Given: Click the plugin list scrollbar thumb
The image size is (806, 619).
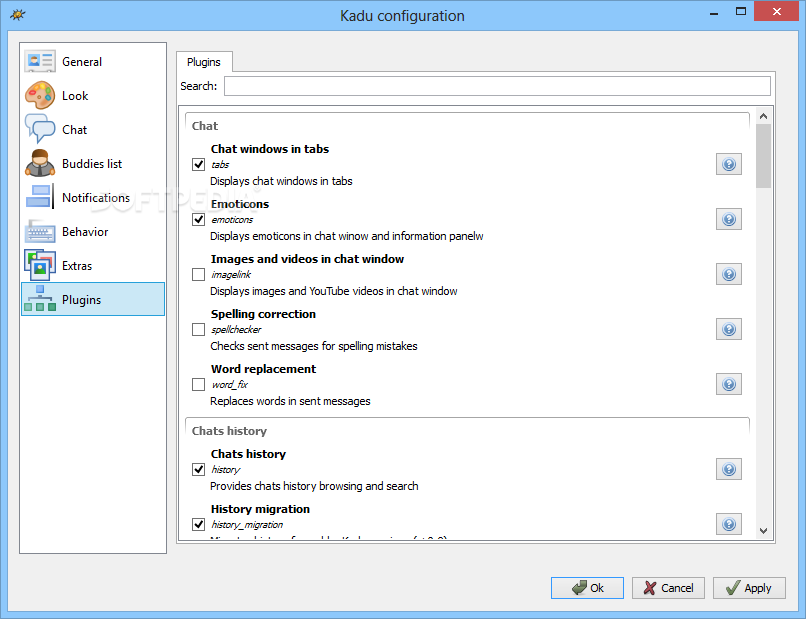Looking at the screenshot, I should (x=763, y=156).
